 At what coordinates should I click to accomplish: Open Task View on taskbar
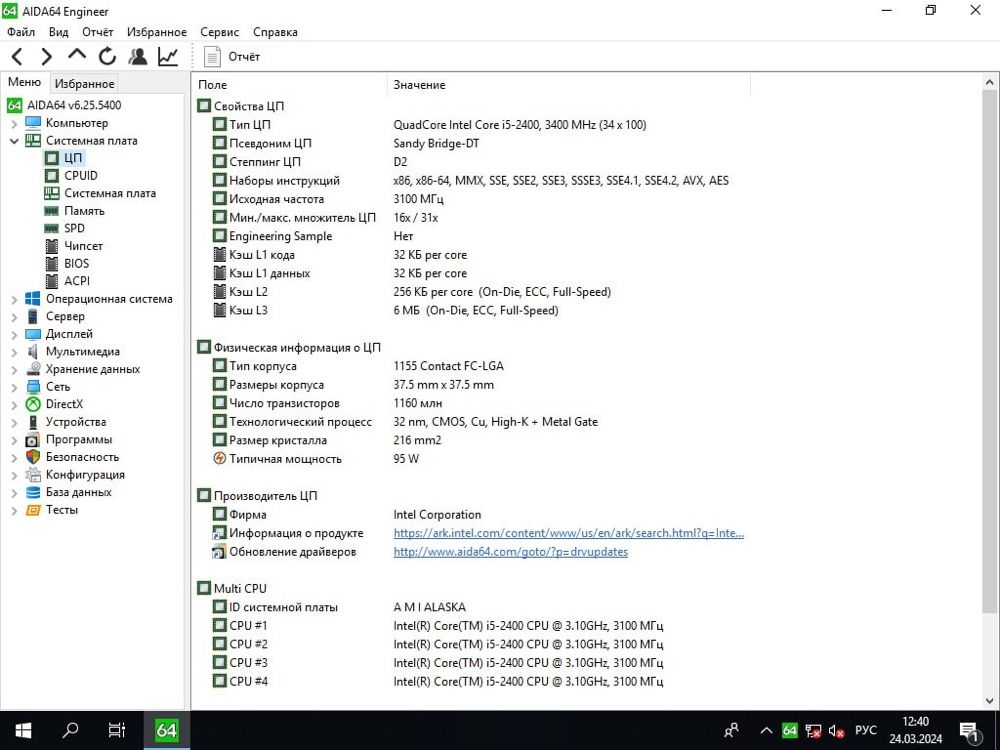click(117, 730)
